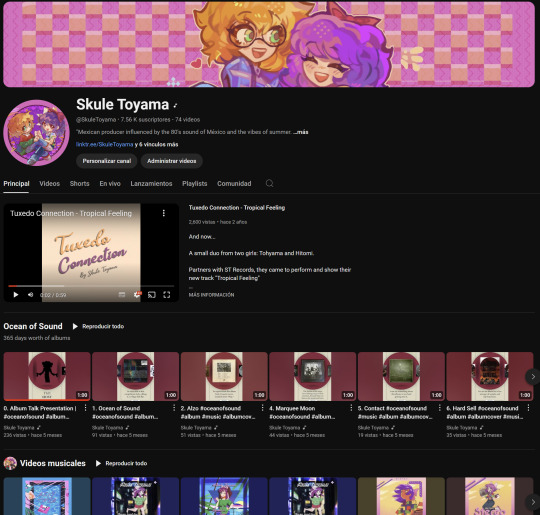The image size is (540, 515).
Task: Open options menu for 5. Contact video
Action: [439, 408]
